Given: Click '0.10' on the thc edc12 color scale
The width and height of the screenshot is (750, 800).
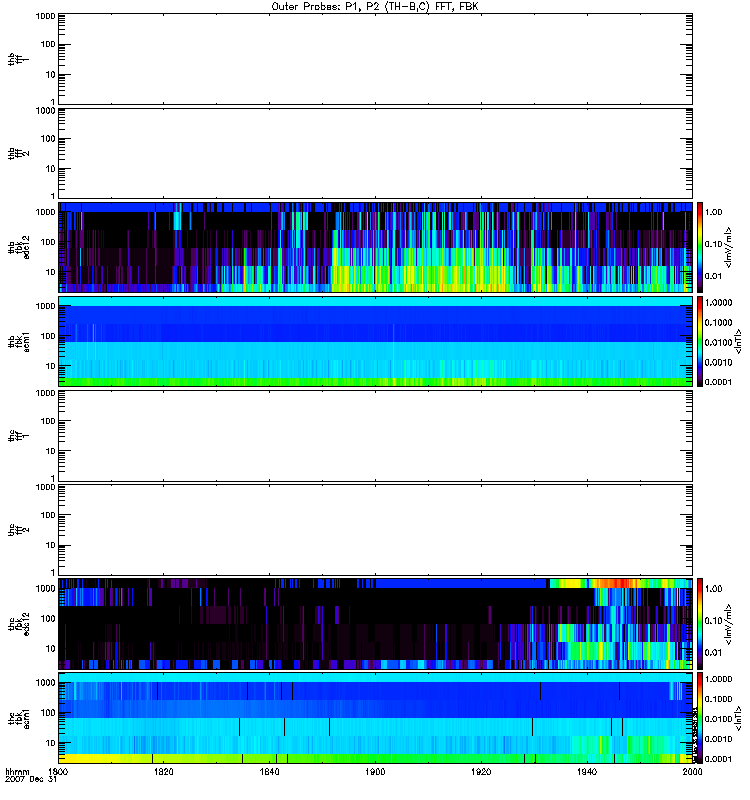Looking at the screenshot, I should coord(714,620).
